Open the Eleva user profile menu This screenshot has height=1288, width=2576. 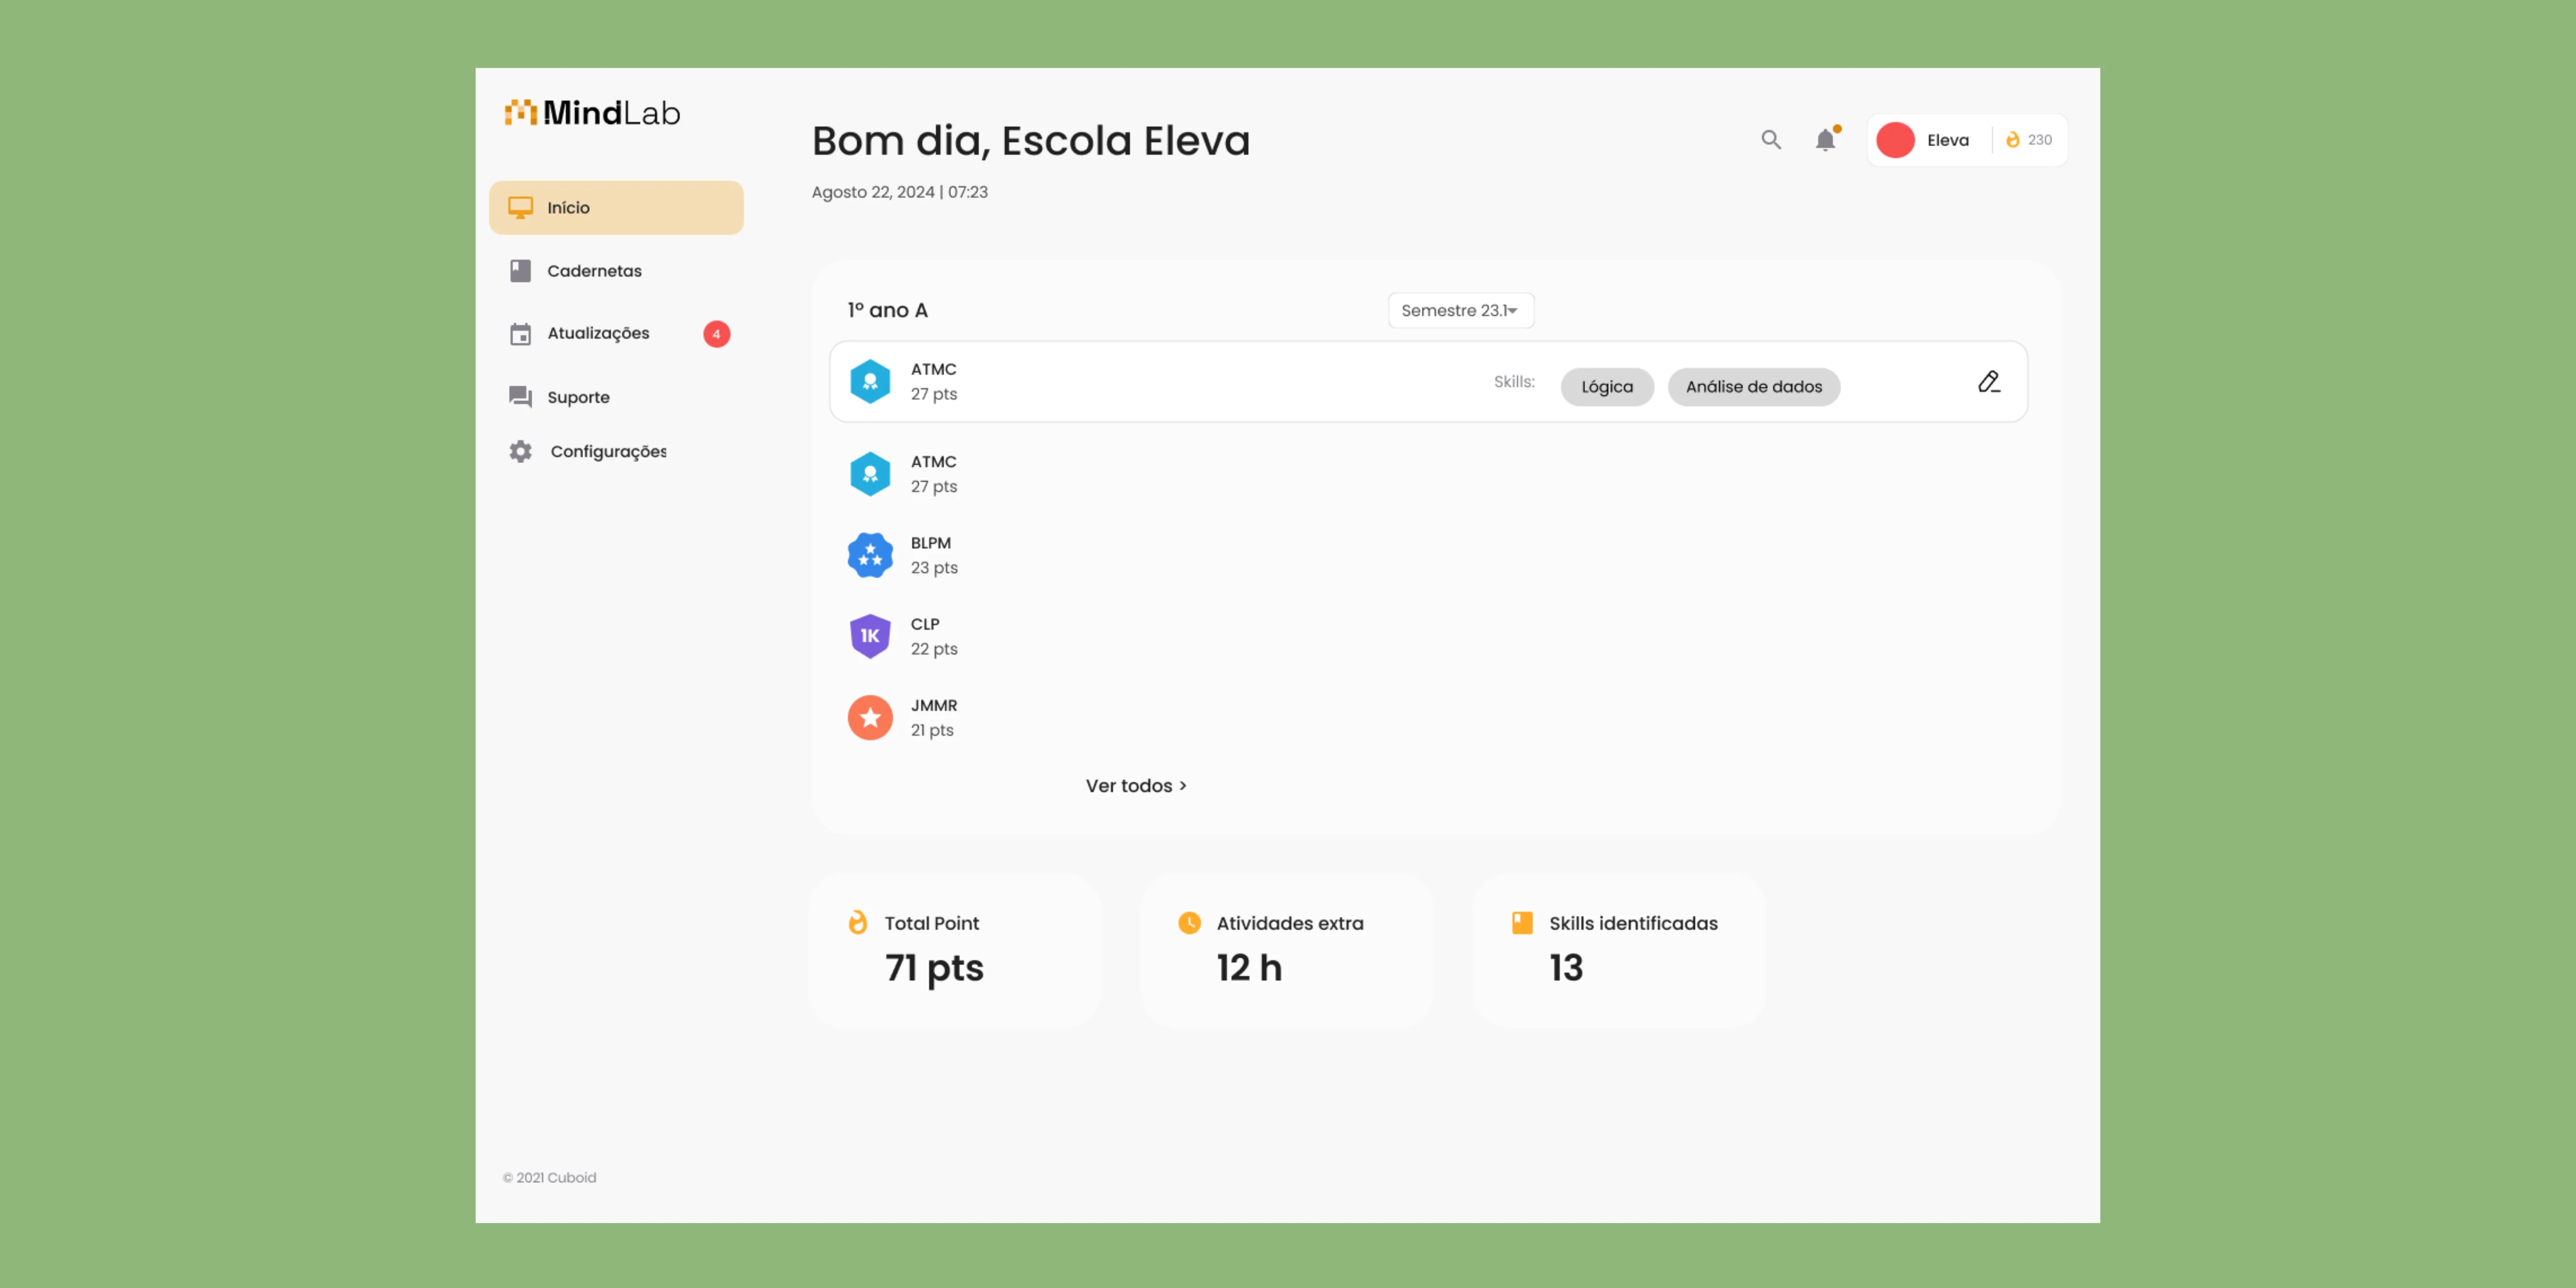click(x=1947, y=140)
